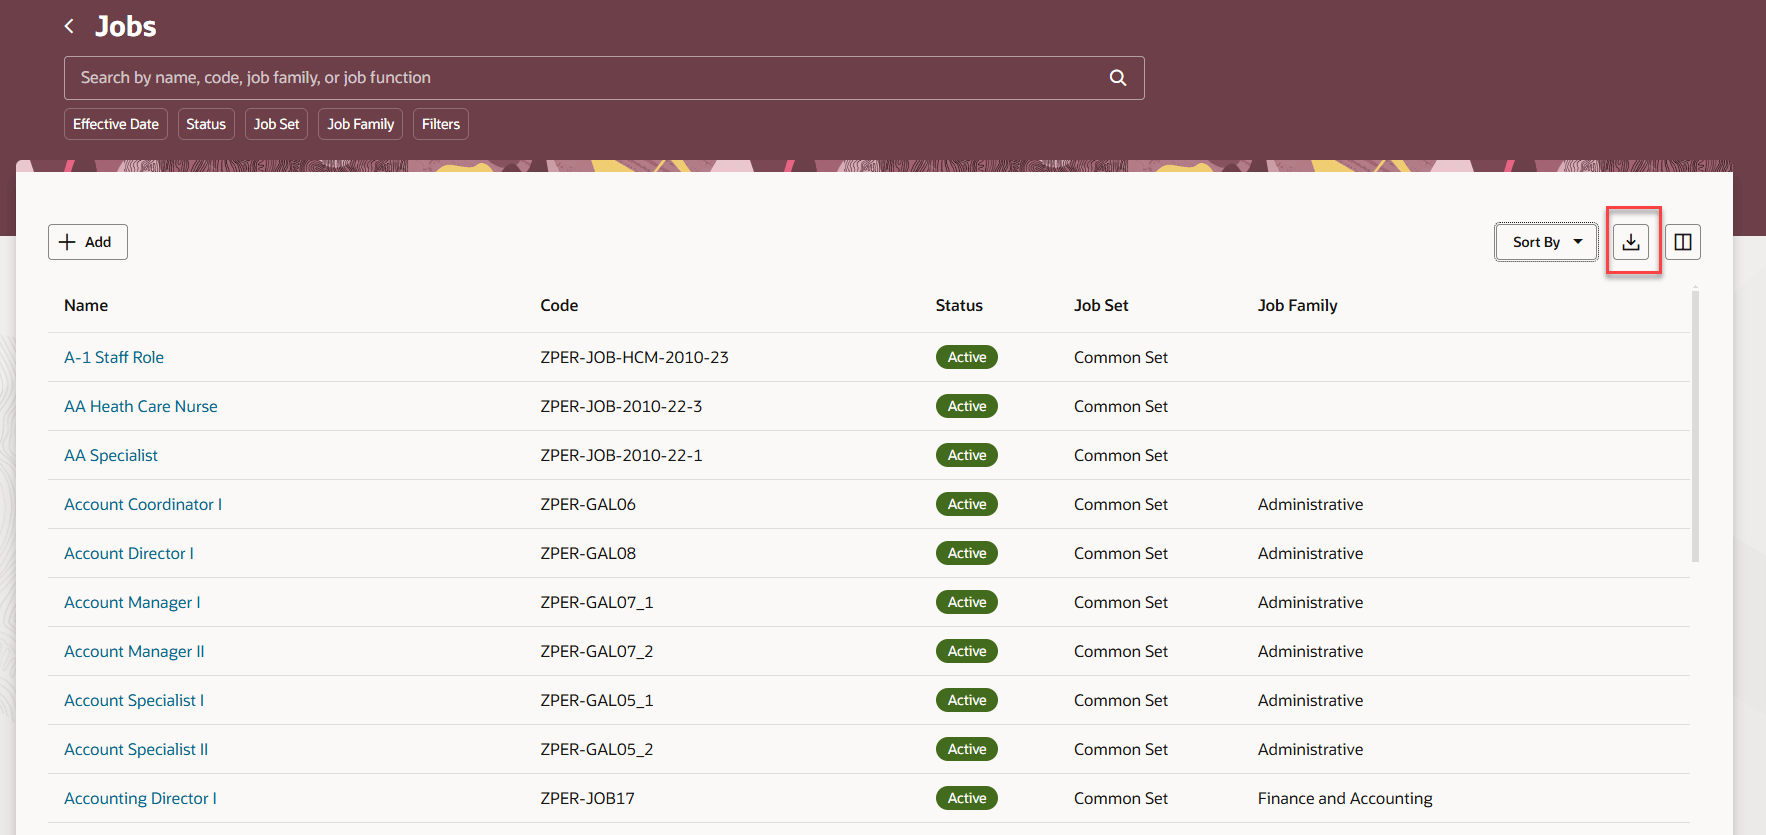Click the Jobs page heading

point(126,26)
